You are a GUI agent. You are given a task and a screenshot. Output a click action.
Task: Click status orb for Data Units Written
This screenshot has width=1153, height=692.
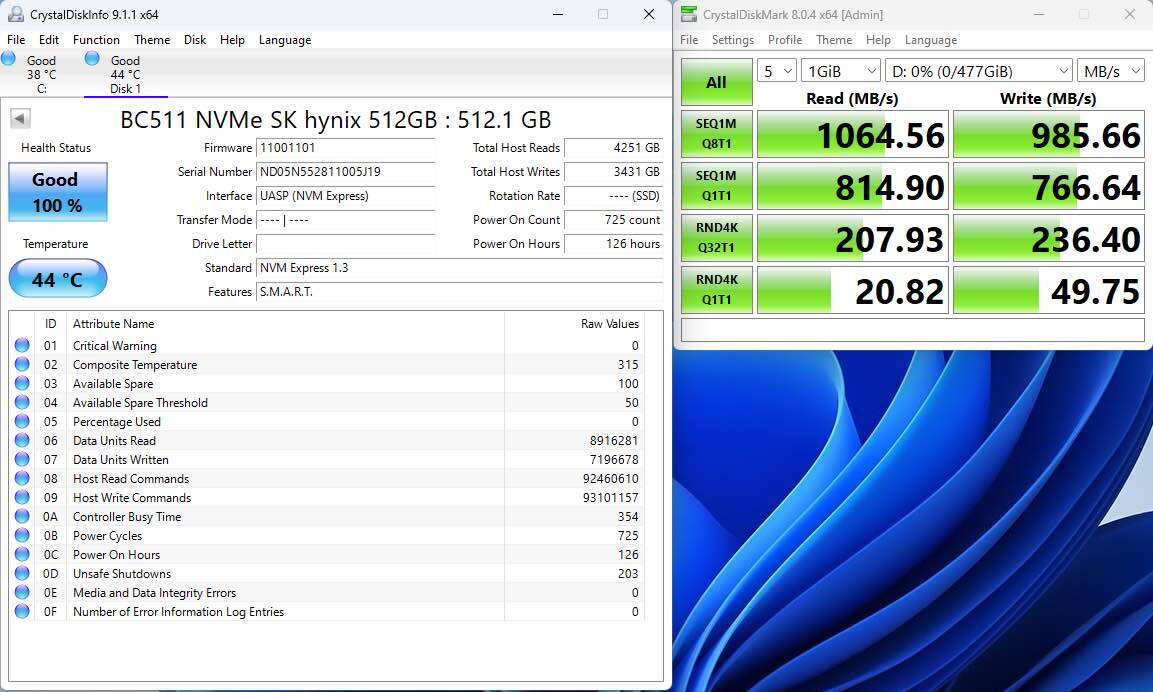pyautogui.click(x=22, y=460)
